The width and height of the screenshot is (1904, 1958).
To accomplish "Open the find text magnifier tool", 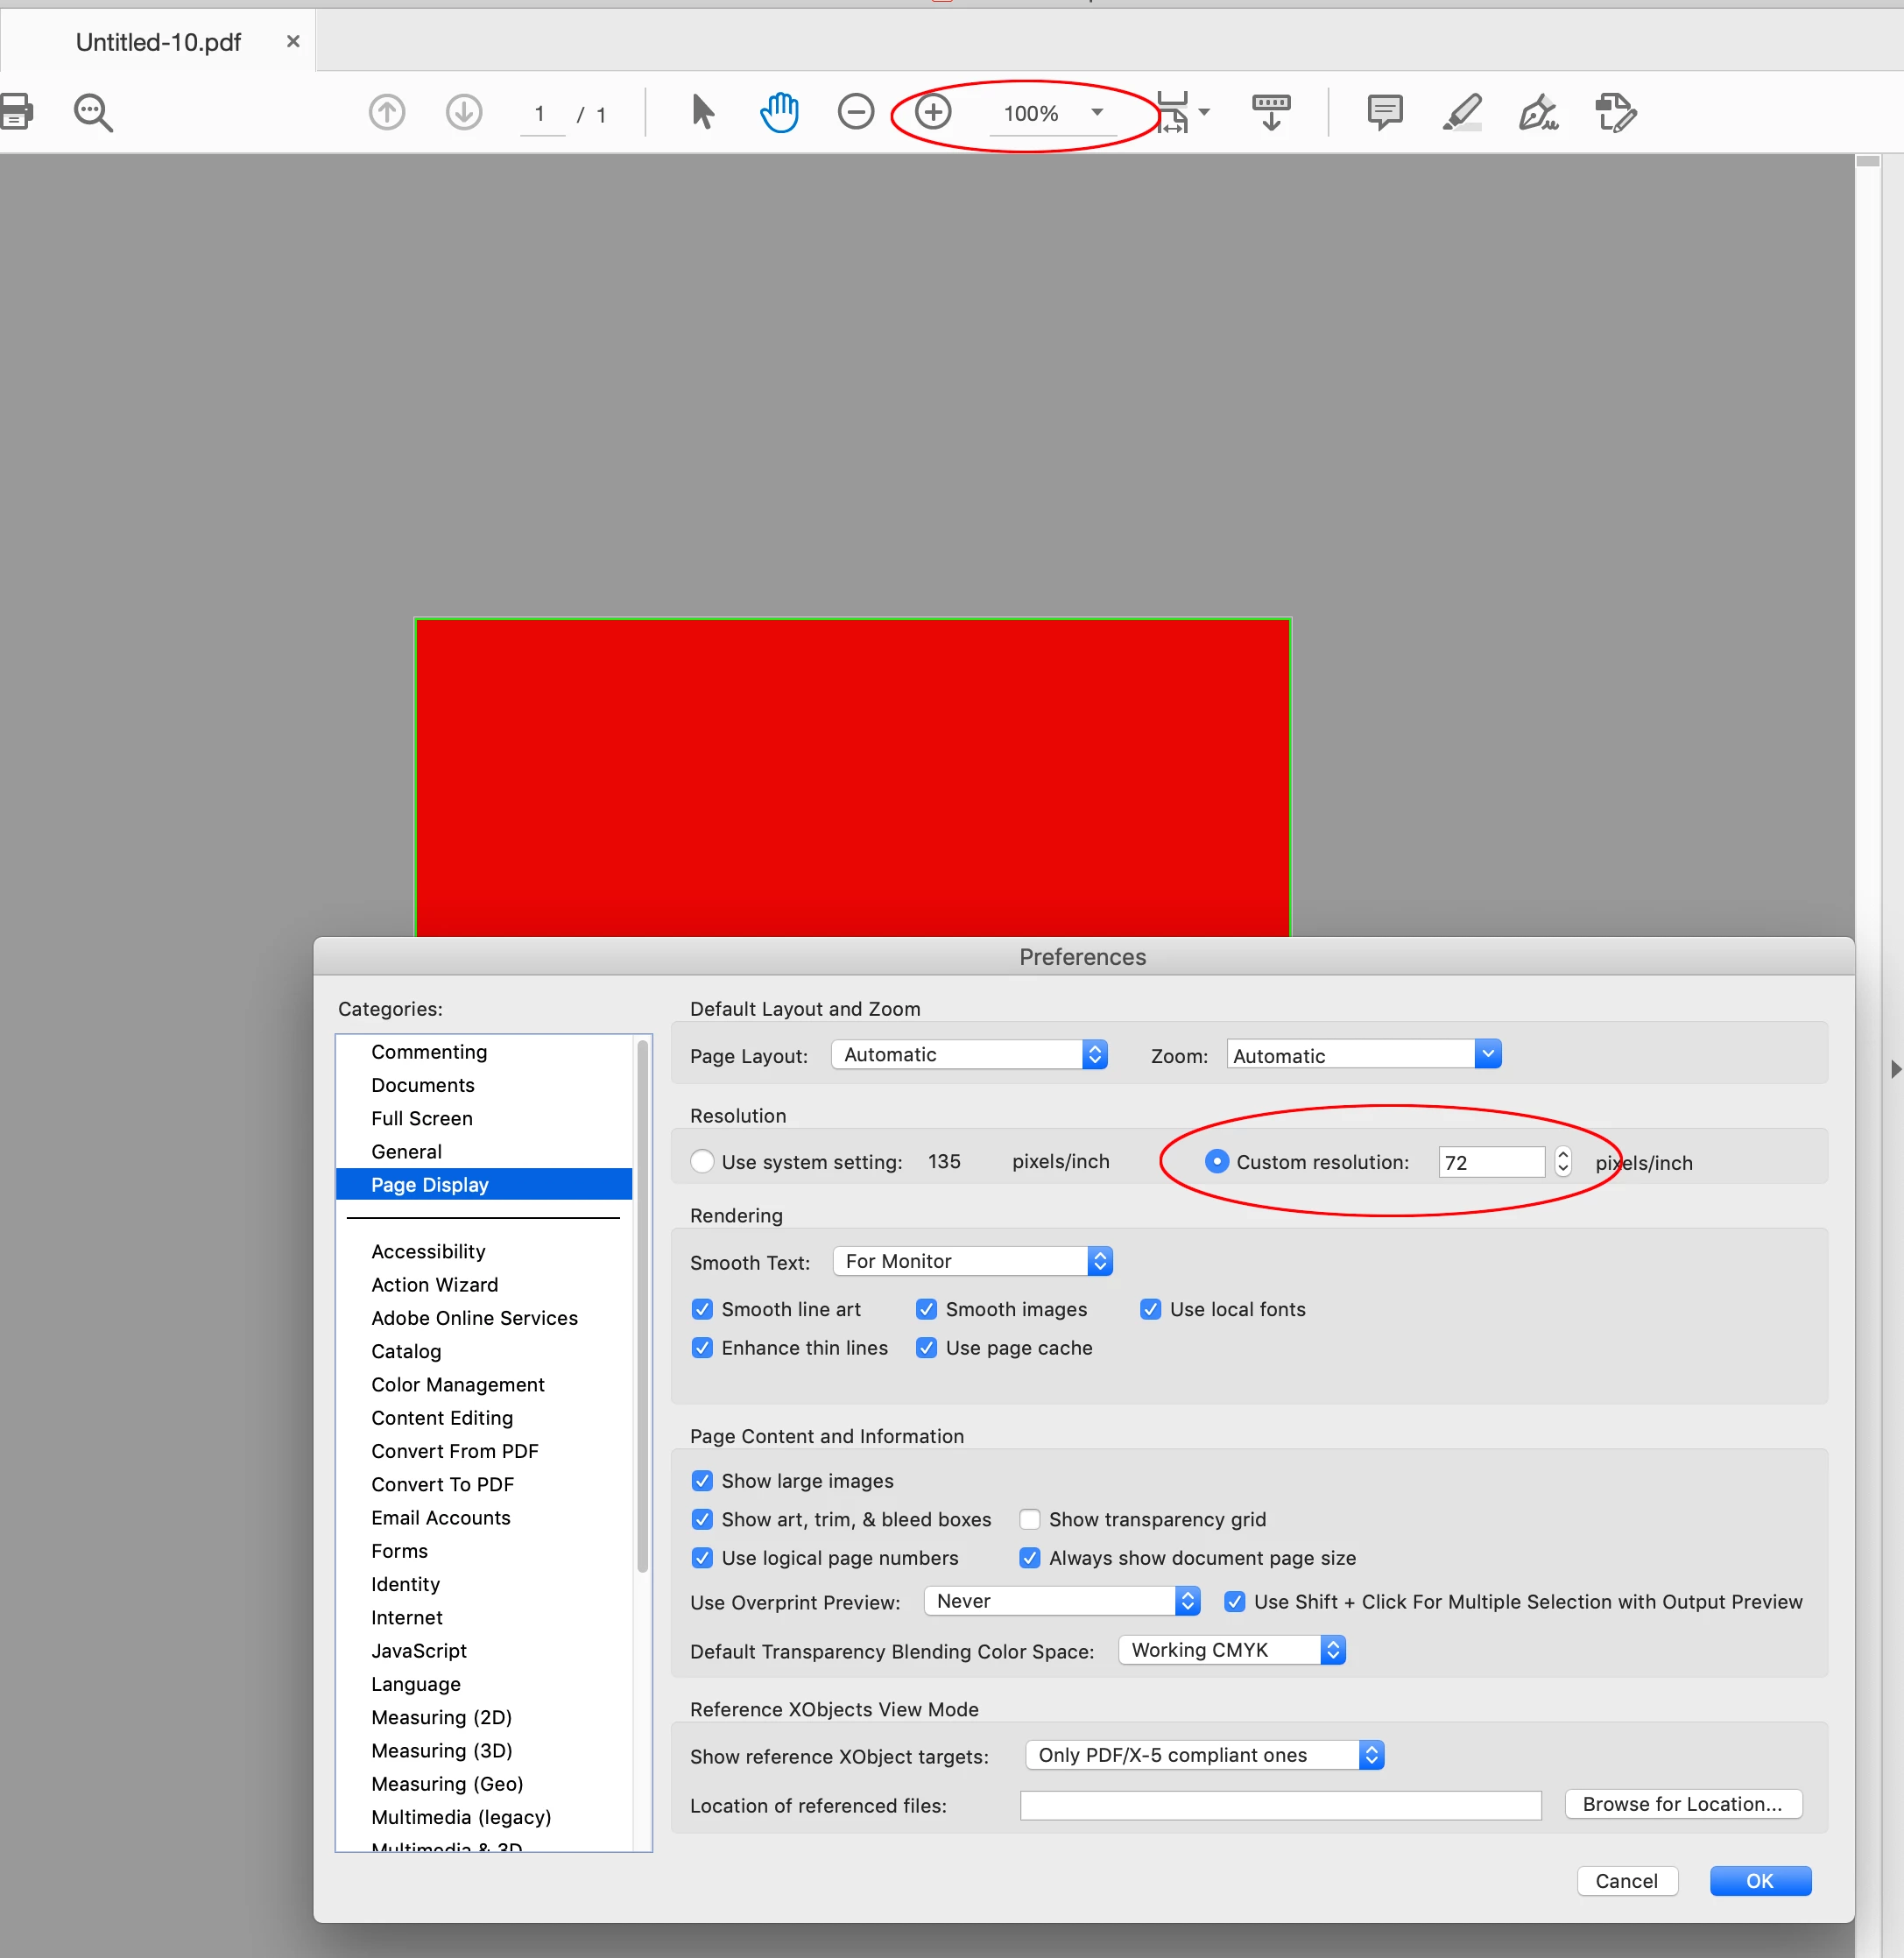I will tap(93, 112).
